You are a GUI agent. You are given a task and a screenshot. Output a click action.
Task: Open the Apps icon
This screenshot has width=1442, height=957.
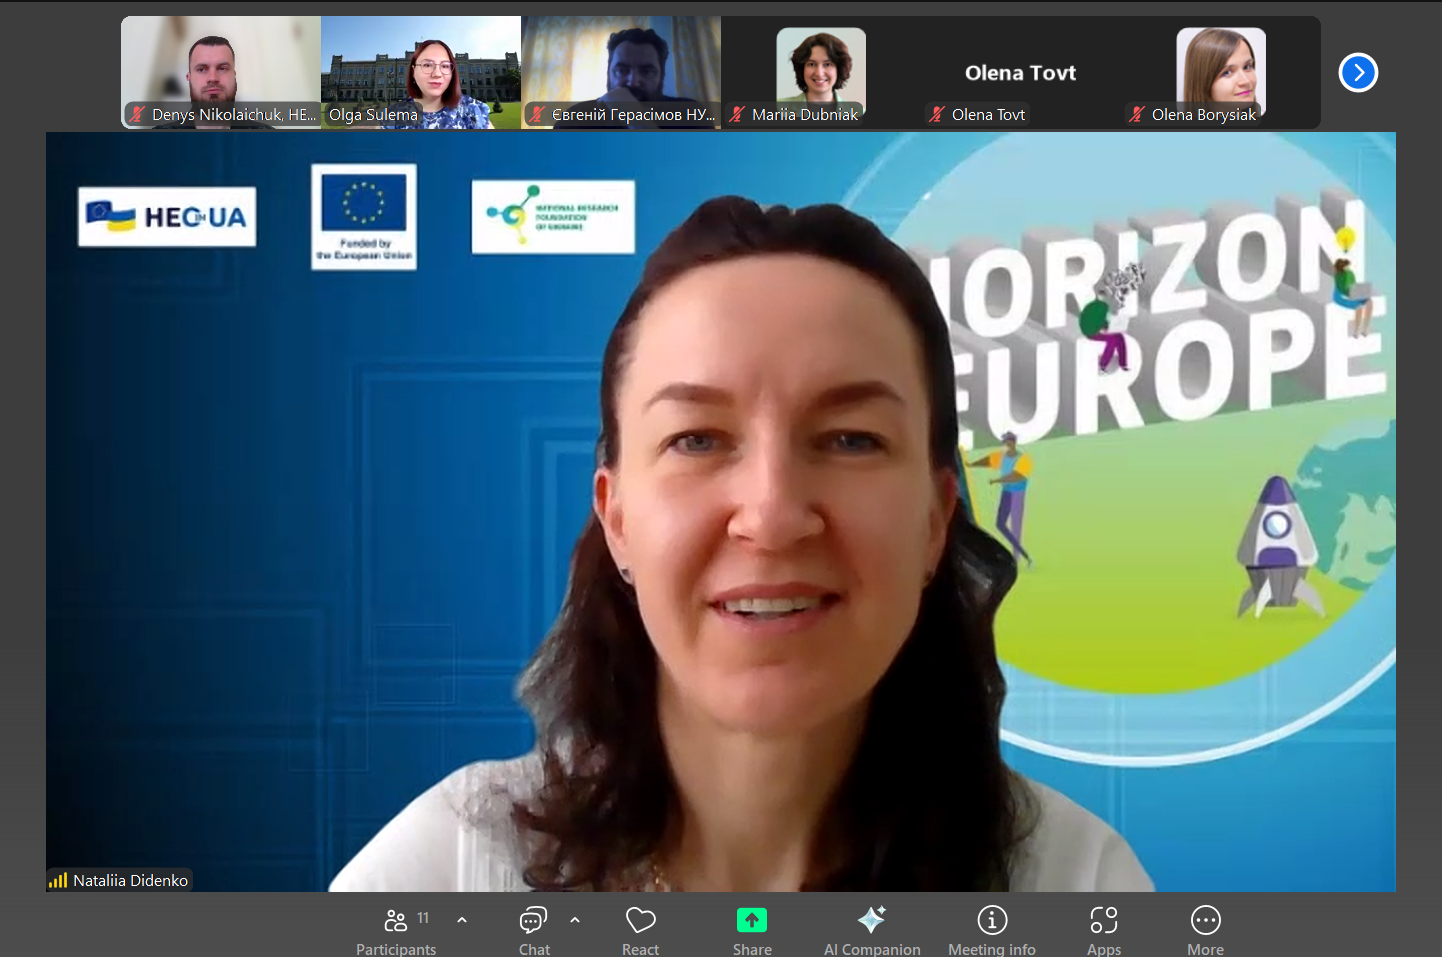(1104, 920)
